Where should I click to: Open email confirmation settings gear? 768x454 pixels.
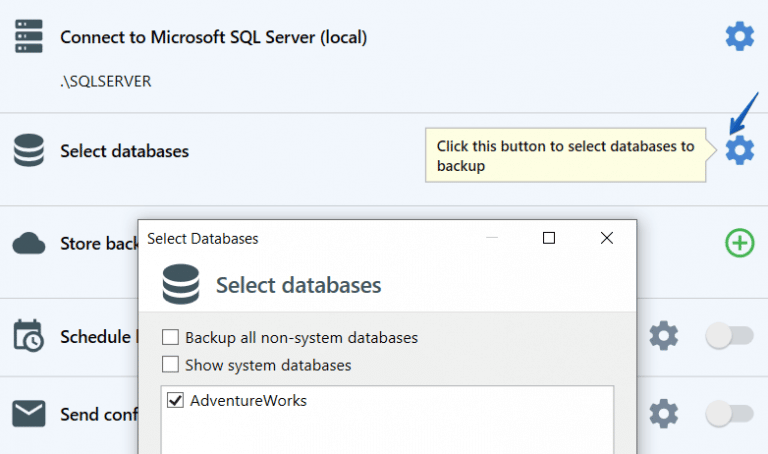click(664, 413)
